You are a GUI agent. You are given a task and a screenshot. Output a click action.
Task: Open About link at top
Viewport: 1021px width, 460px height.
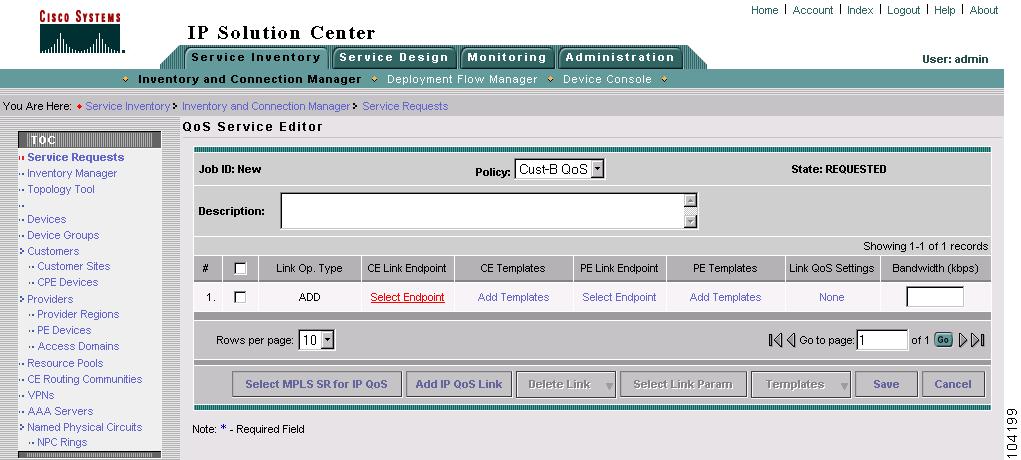(x=984, y=10)
